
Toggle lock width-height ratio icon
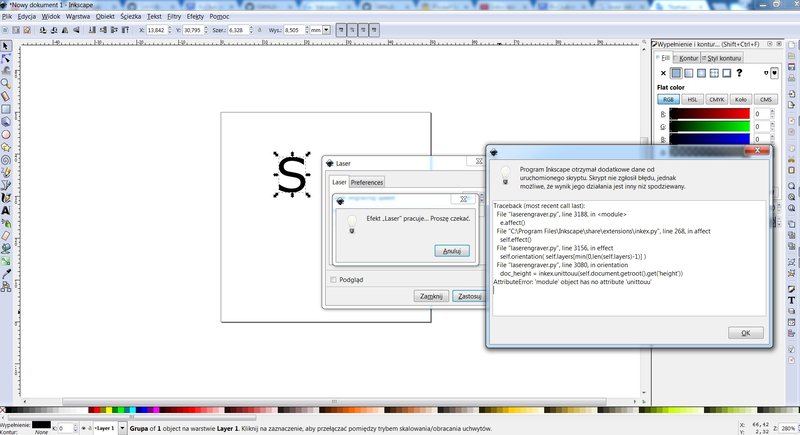(260, 30)
